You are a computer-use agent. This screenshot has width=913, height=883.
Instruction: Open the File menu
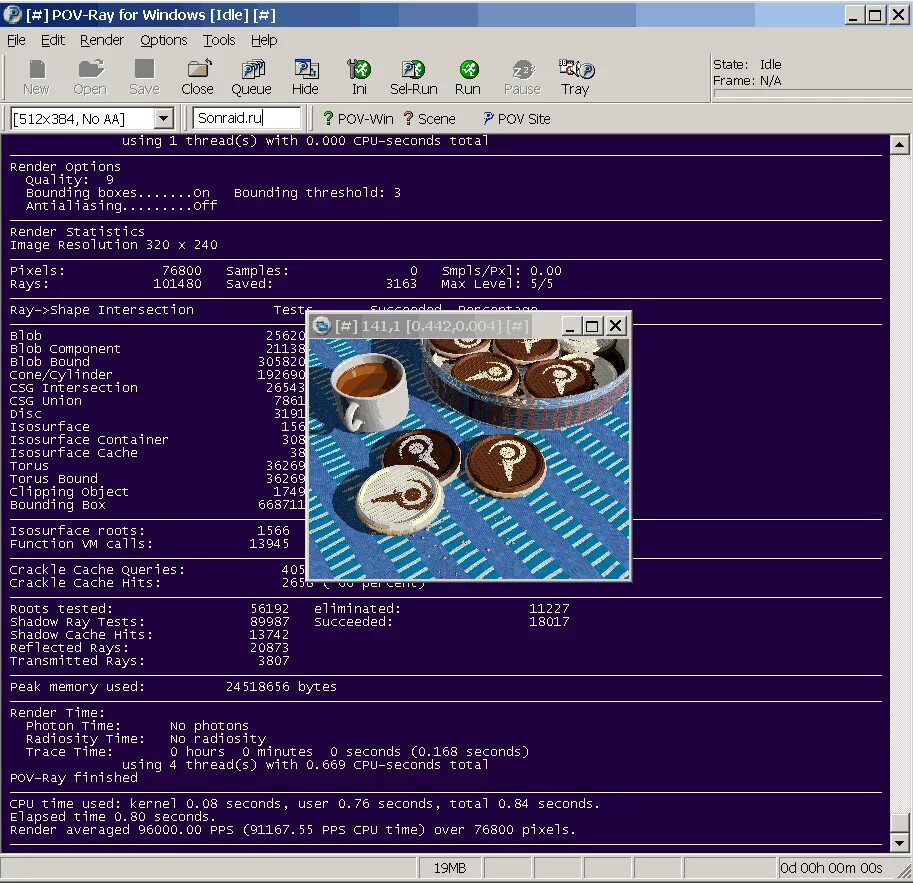16,40
